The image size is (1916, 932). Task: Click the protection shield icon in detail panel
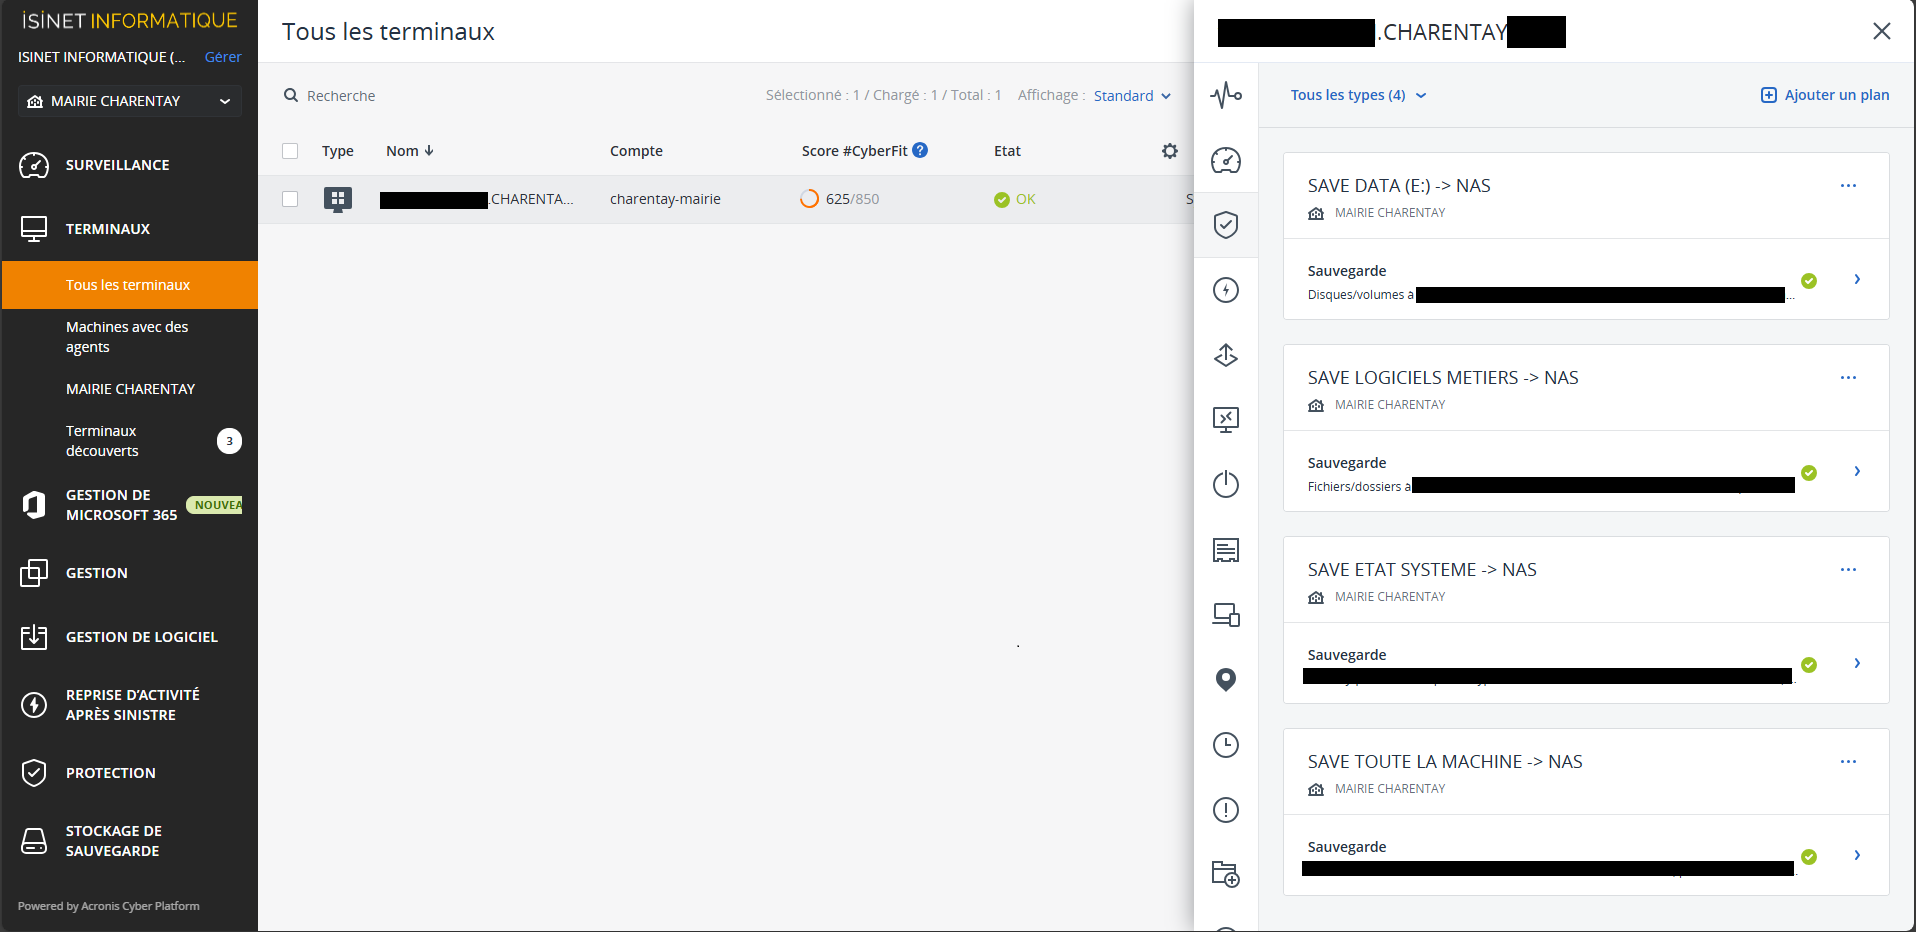coord(1226,225)
